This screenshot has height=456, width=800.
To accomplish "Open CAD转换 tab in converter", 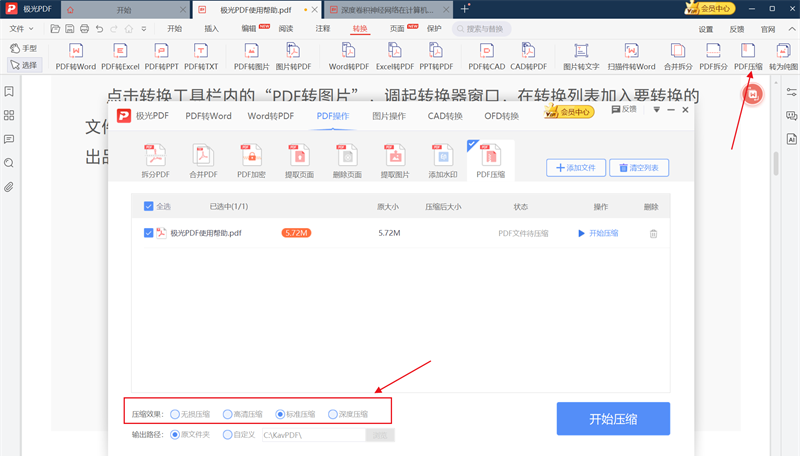I will (x=445, y=116).
